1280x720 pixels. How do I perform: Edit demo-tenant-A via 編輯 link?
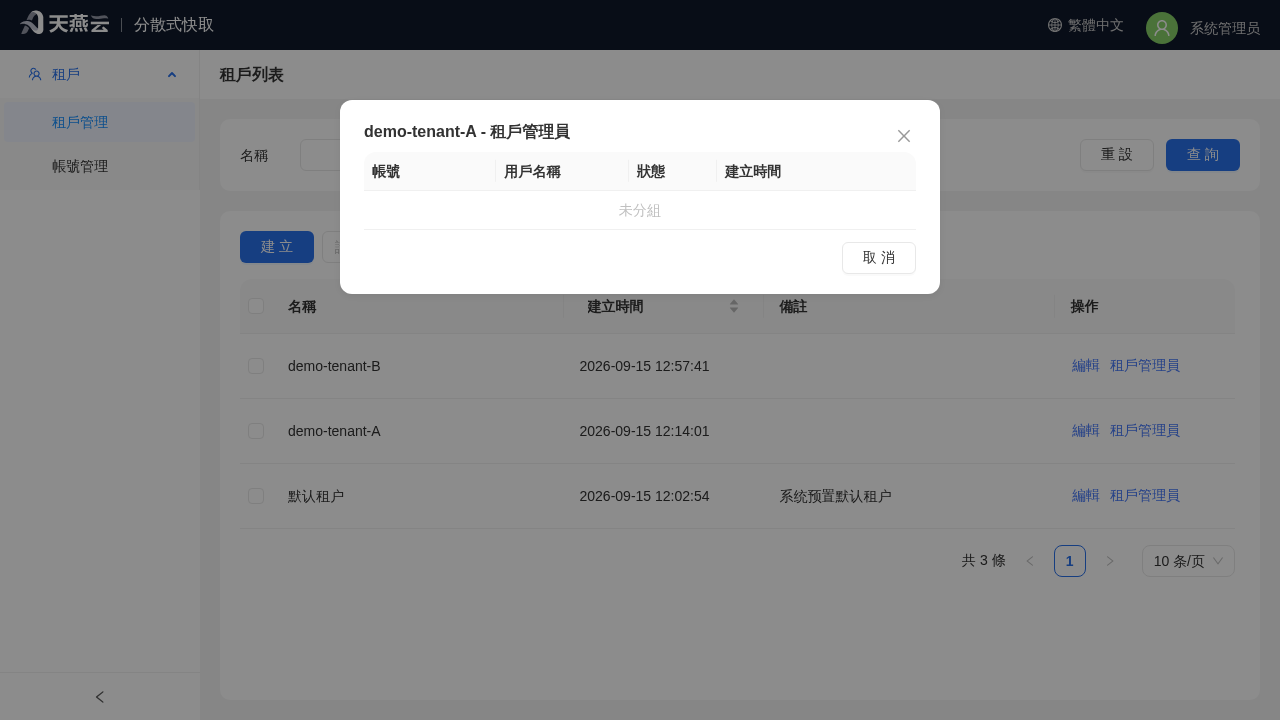1086,431
